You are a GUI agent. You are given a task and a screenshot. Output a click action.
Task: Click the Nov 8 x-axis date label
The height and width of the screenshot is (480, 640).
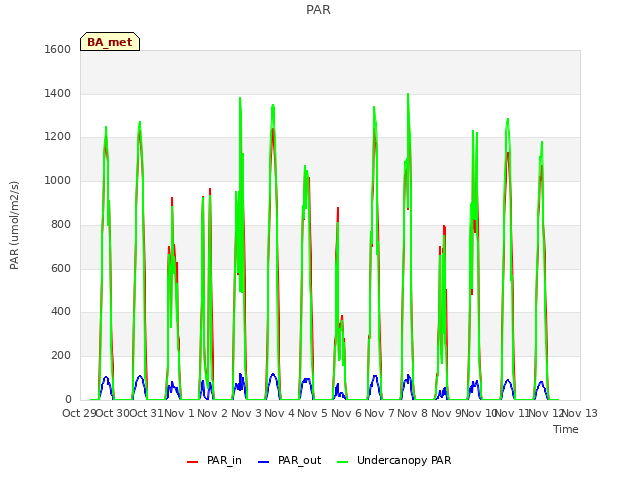coord(413,413)
